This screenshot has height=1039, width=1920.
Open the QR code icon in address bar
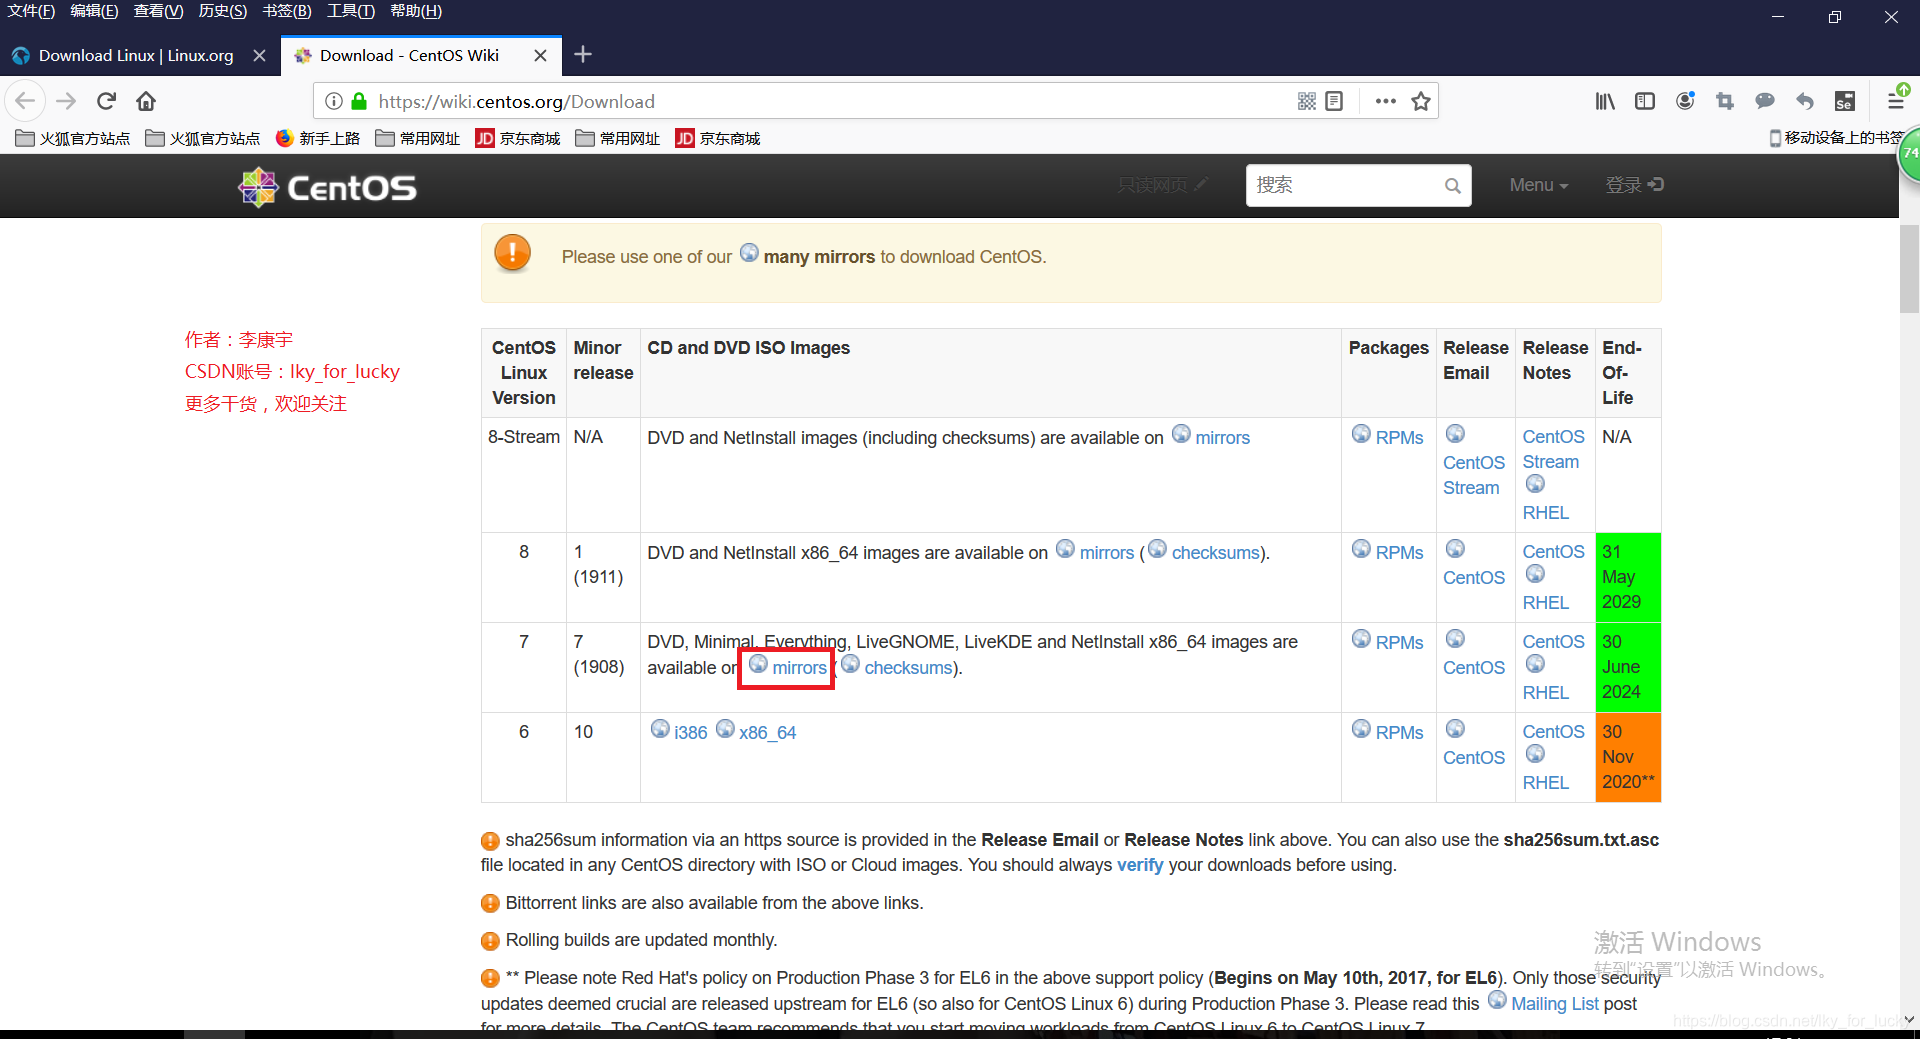pos(1306,101)
